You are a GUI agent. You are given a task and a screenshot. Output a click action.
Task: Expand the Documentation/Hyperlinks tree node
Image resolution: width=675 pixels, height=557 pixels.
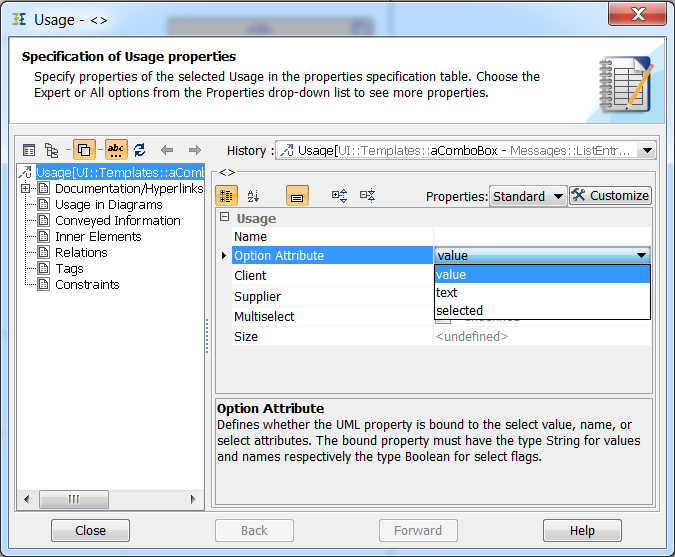click(x=25, y=188)
